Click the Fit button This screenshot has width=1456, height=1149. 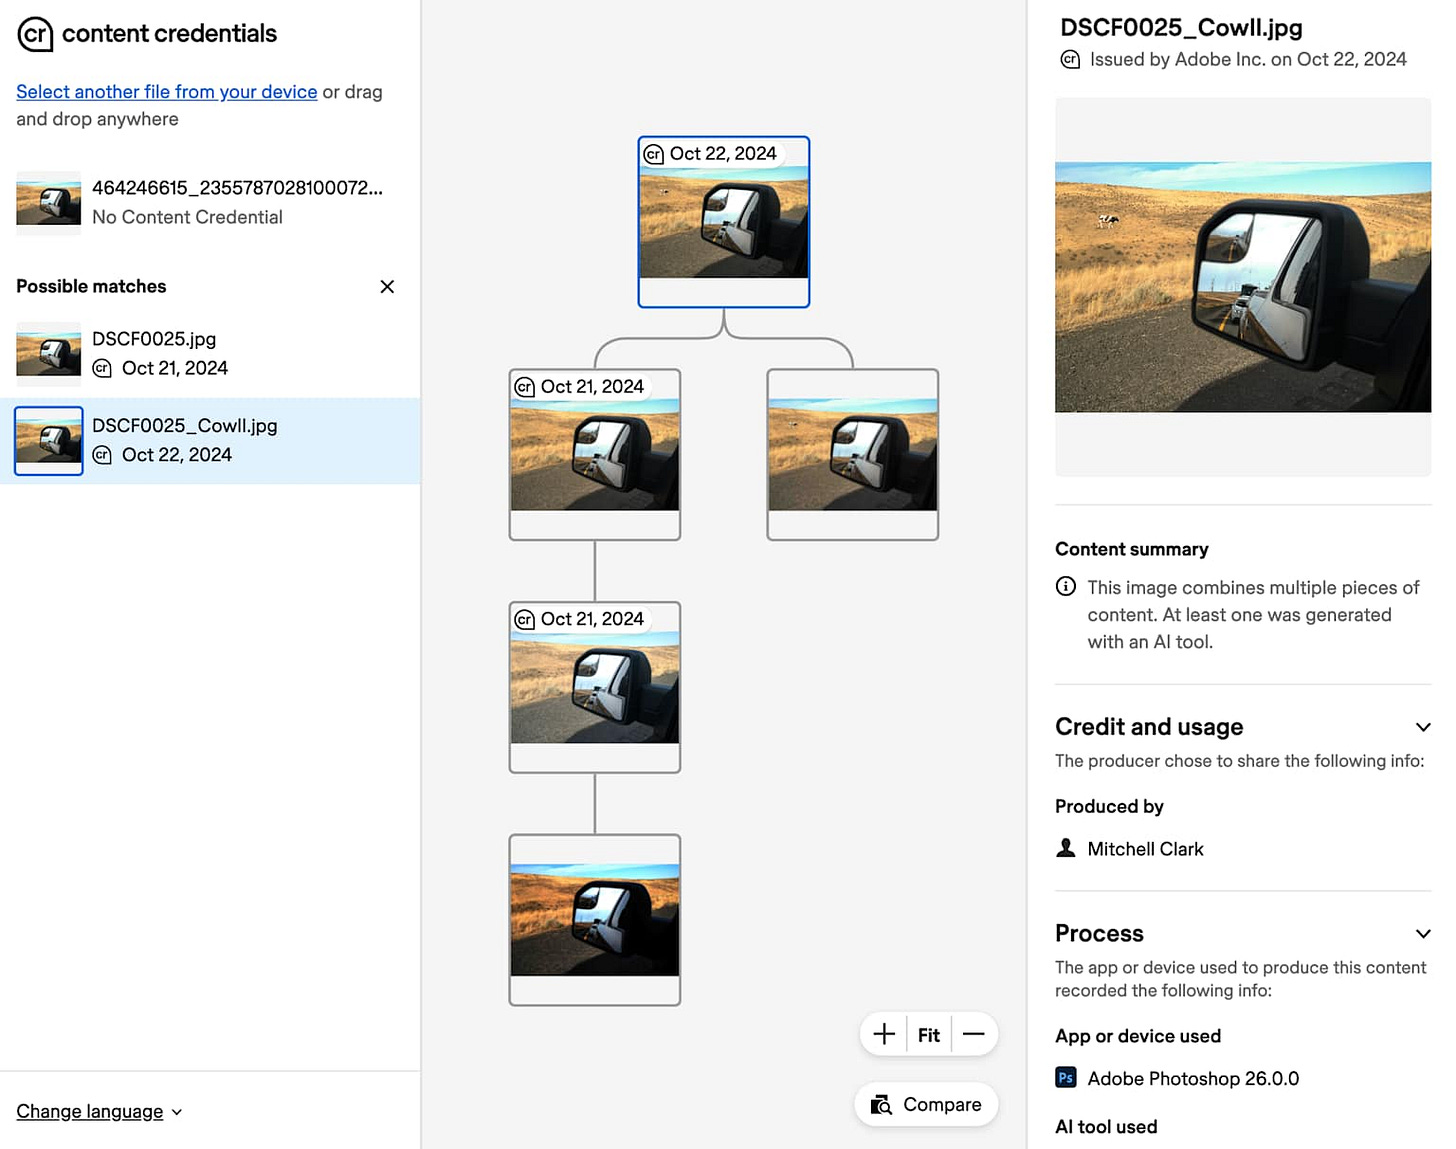click(x=928, y=1034)
